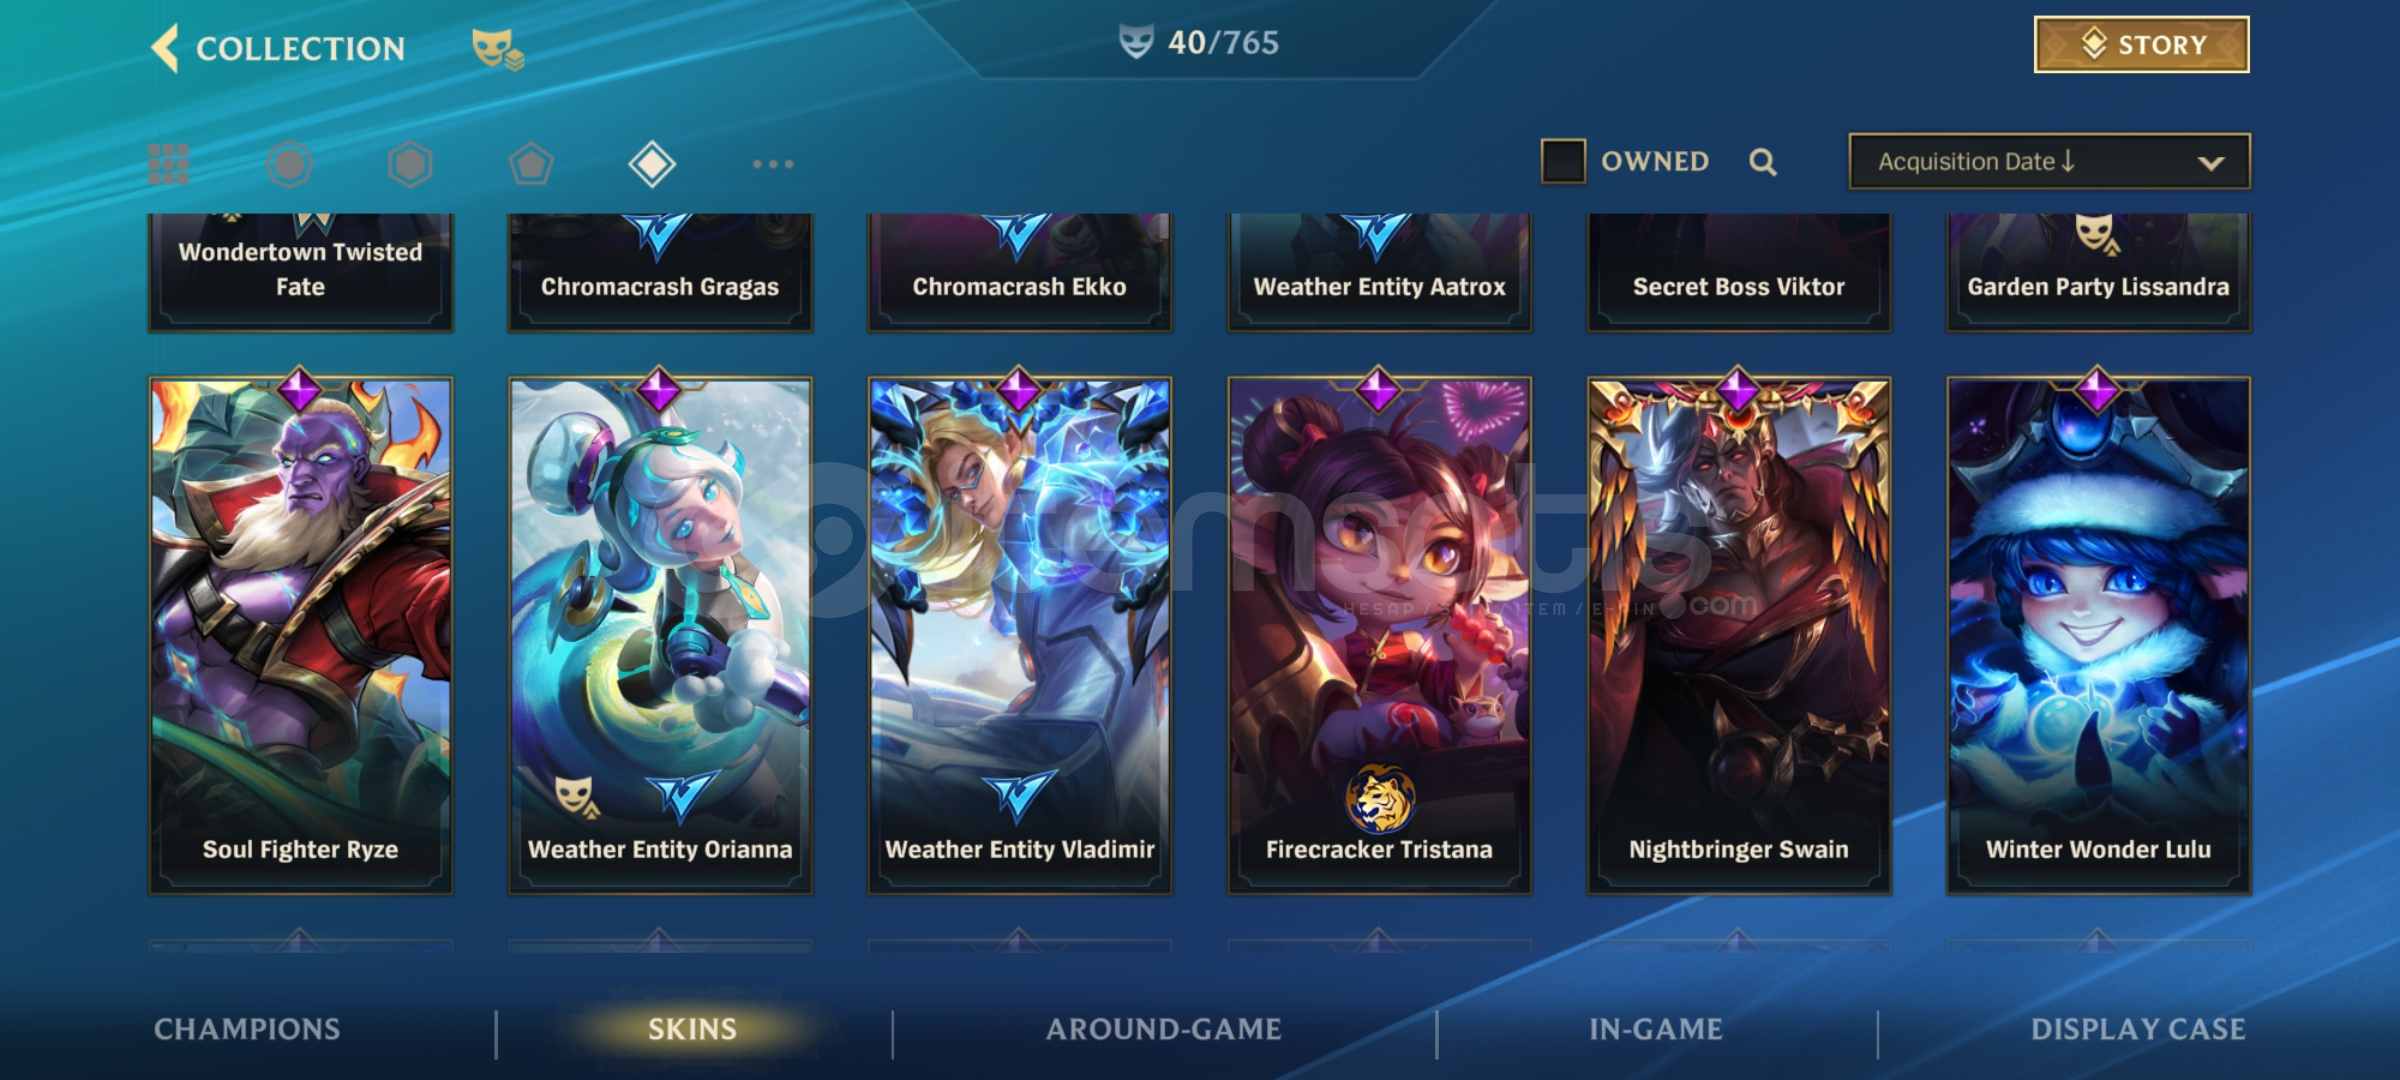Screen dimensions: 2400x1080
Task: Click the Story button
Action: tap(2142, 44)
